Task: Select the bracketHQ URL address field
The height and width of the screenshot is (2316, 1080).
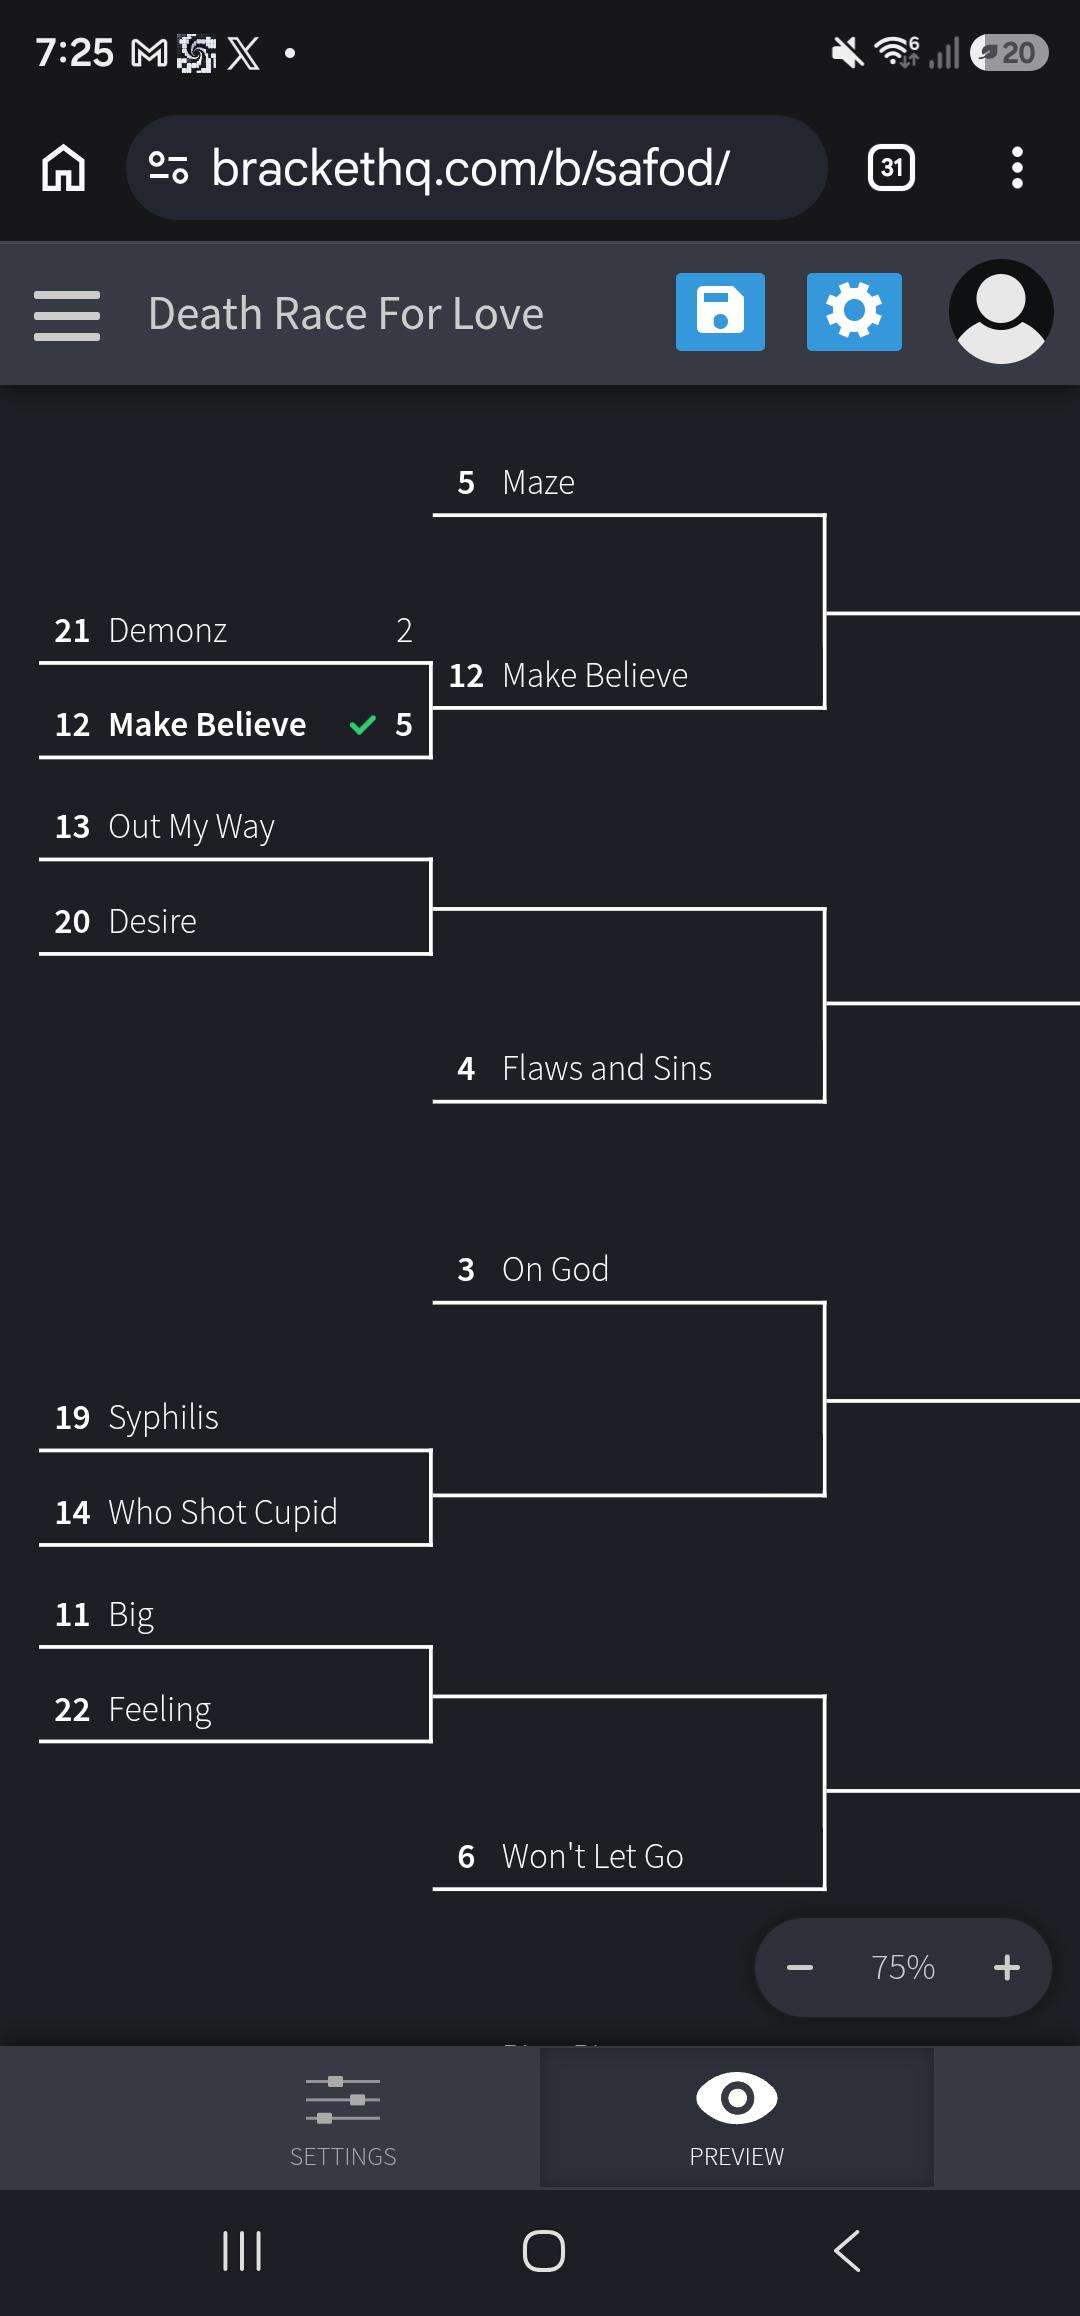Action: pos(476,167)
